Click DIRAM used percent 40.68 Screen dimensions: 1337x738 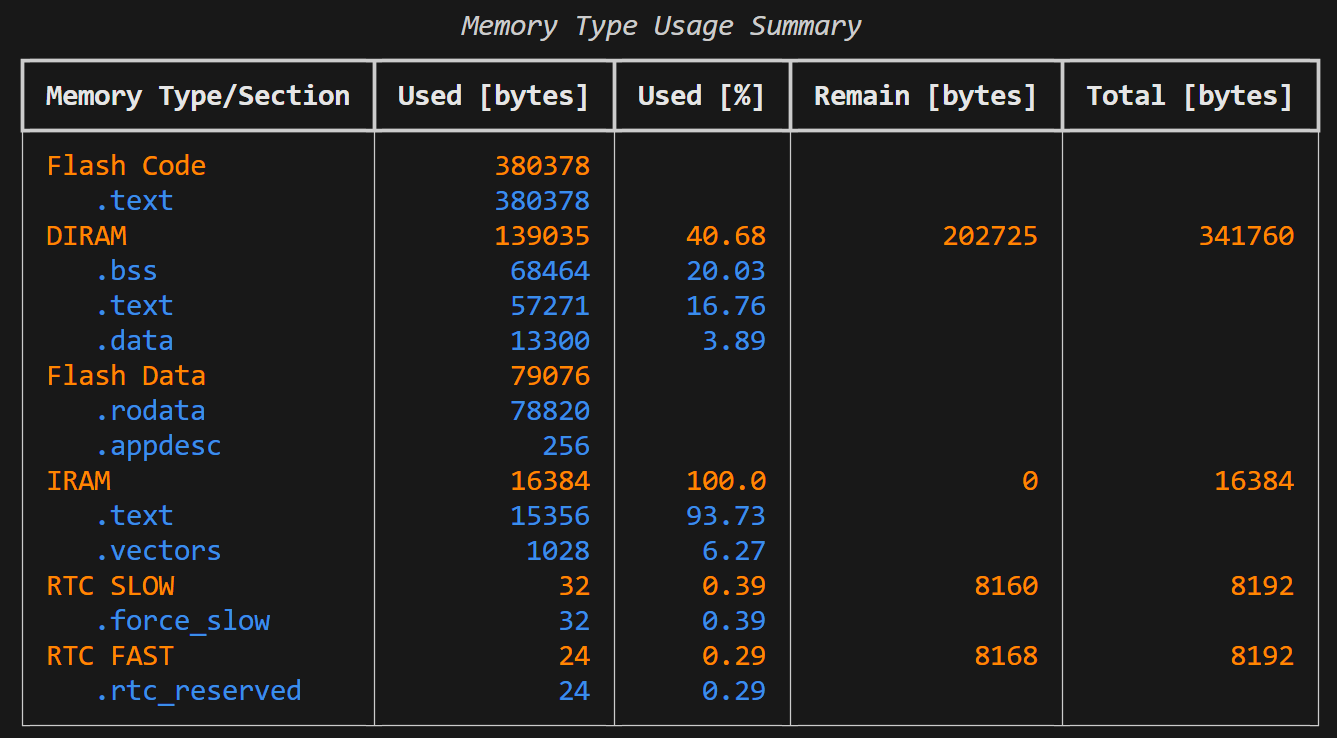726,236
